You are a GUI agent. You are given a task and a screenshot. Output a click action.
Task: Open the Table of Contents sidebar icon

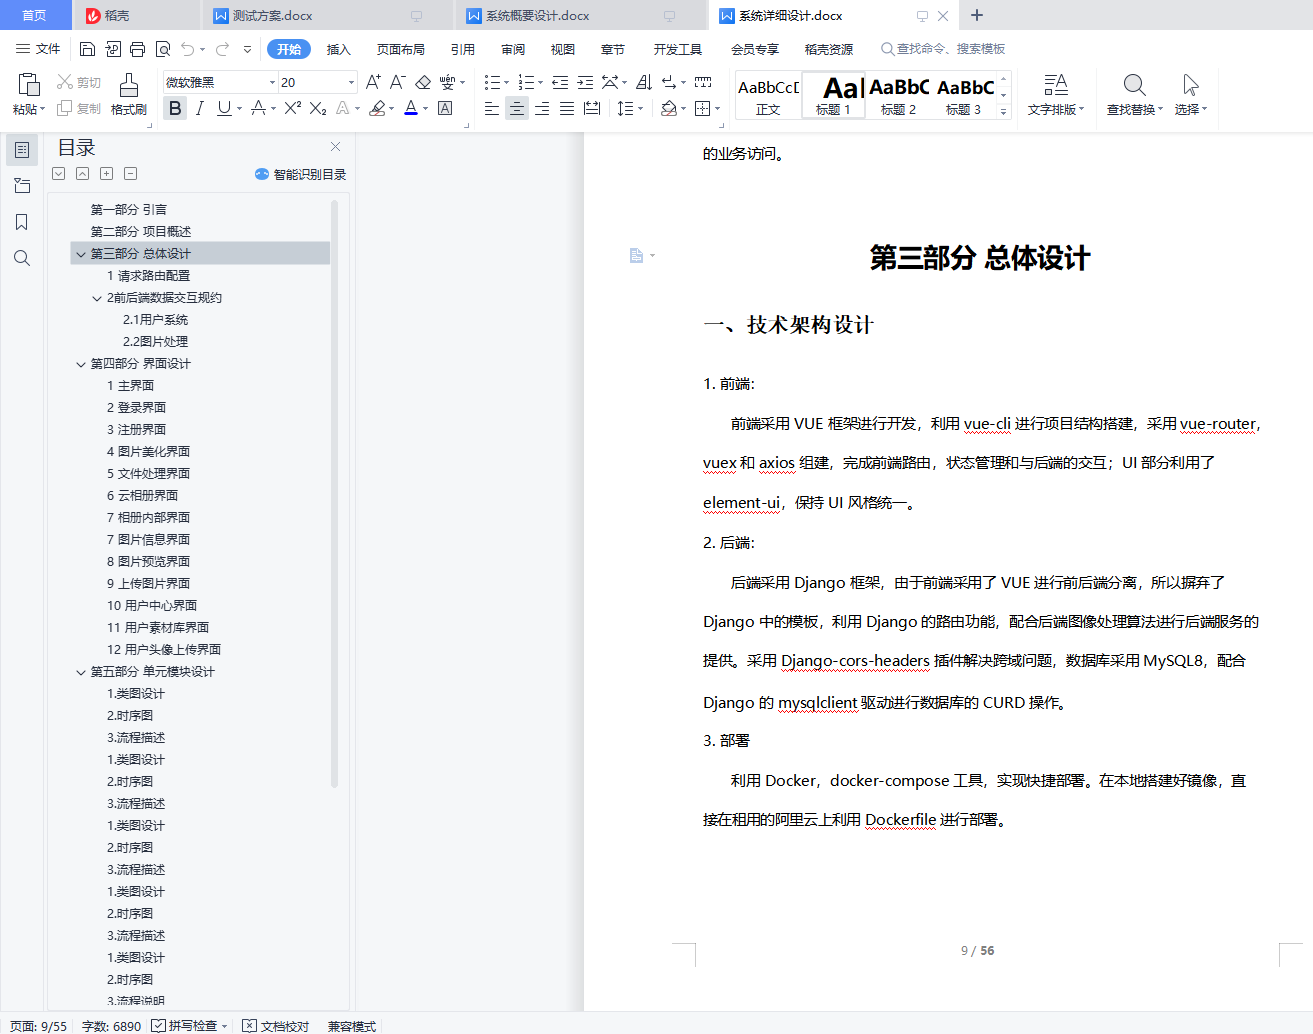(x=22, y=150)
